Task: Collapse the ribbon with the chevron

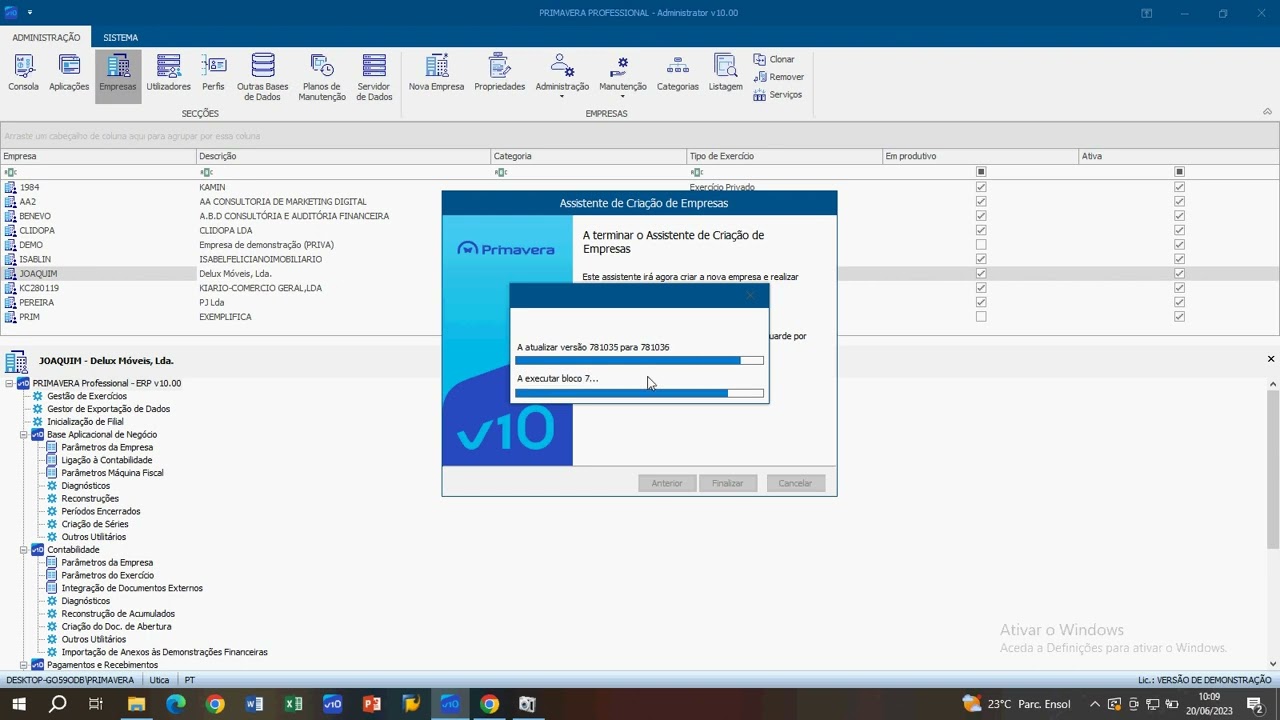Action: [x=1267, y=112]
